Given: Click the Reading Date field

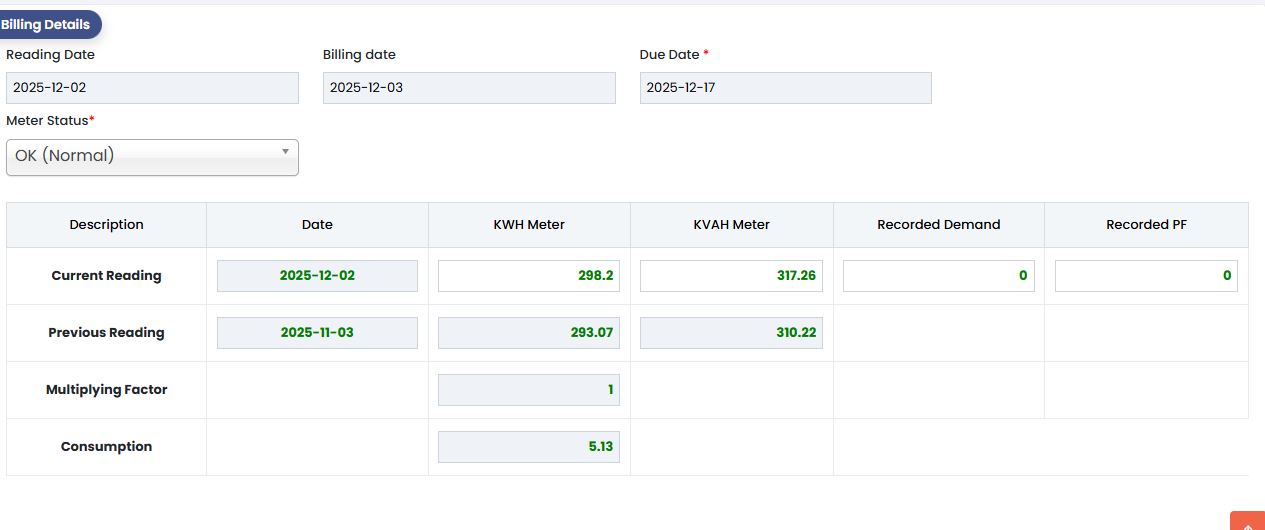Looking at the screenshot, I should click(152, 88).
